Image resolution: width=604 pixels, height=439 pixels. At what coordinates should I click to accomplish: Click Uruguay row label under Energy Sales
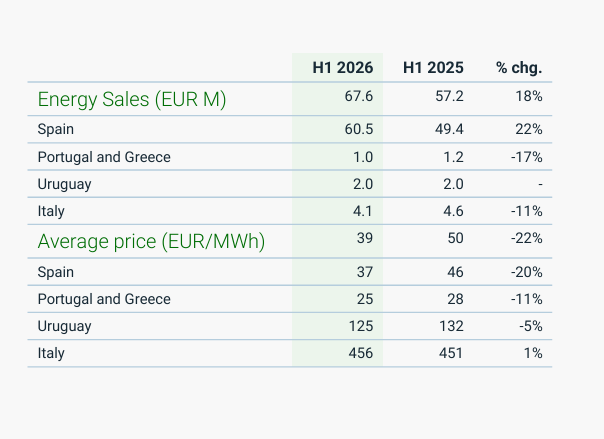coord(64,184)
